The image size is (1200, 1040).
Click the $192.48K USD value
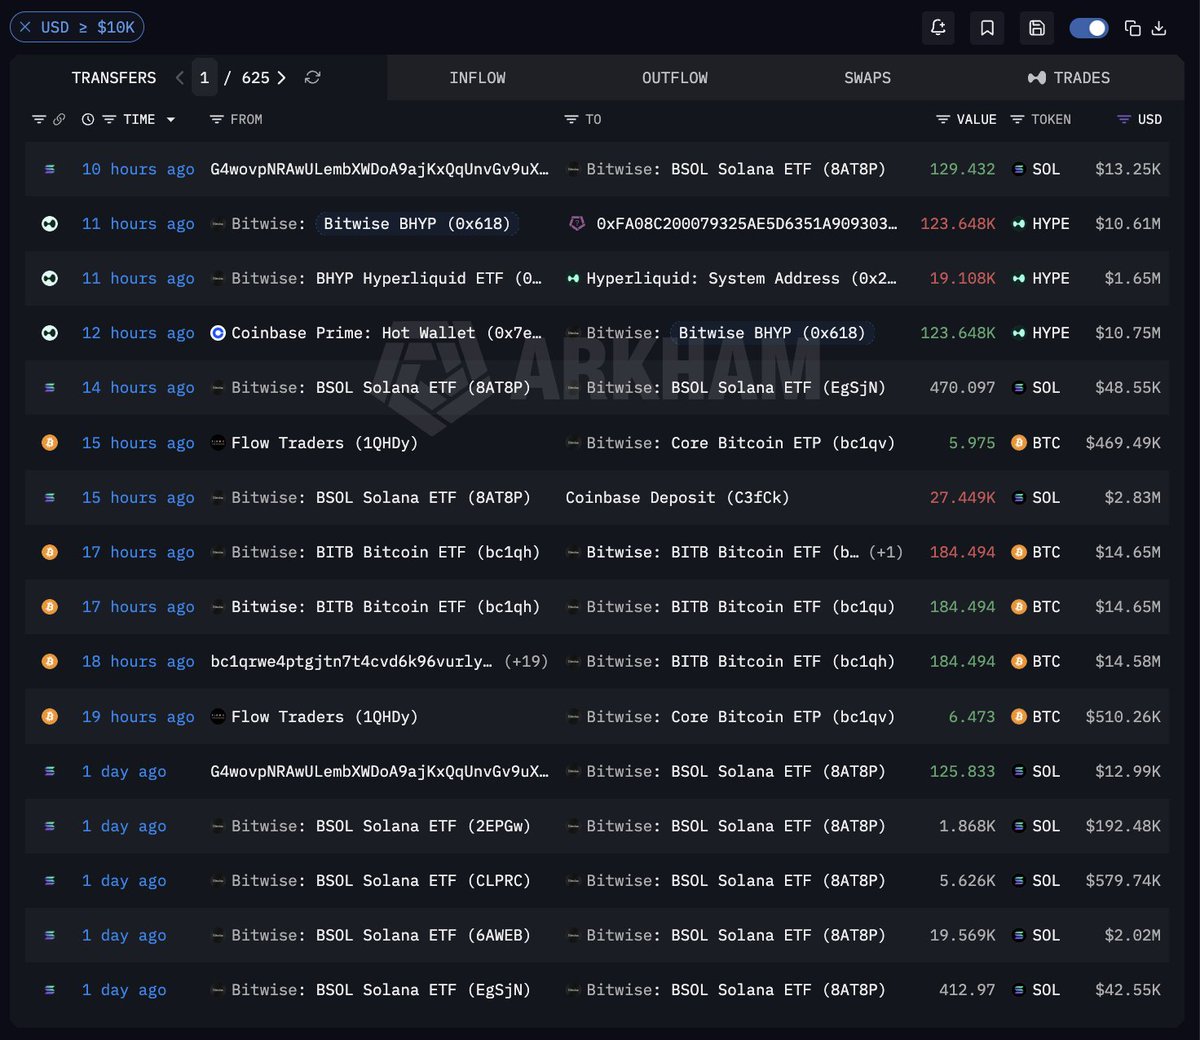click(x=1123, y=826)
